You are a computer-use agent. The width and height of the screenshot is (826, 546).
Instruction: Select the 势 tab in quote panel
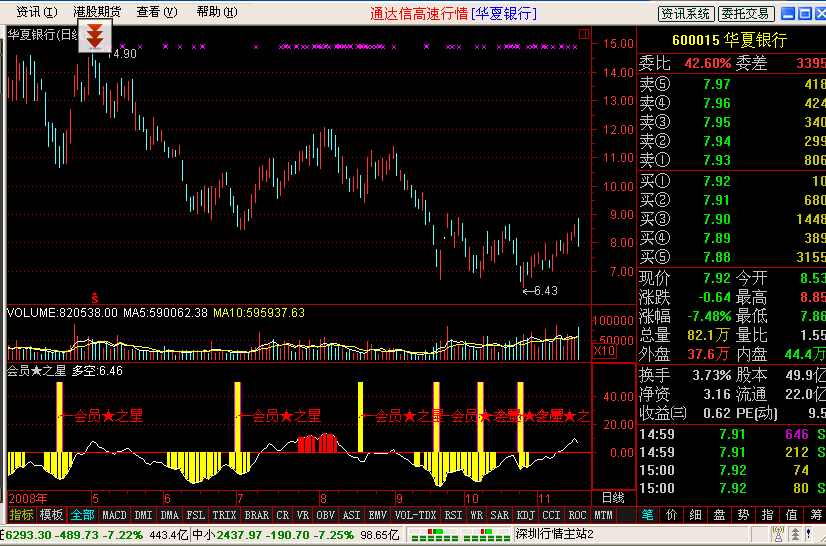click(x=743, y=515)
